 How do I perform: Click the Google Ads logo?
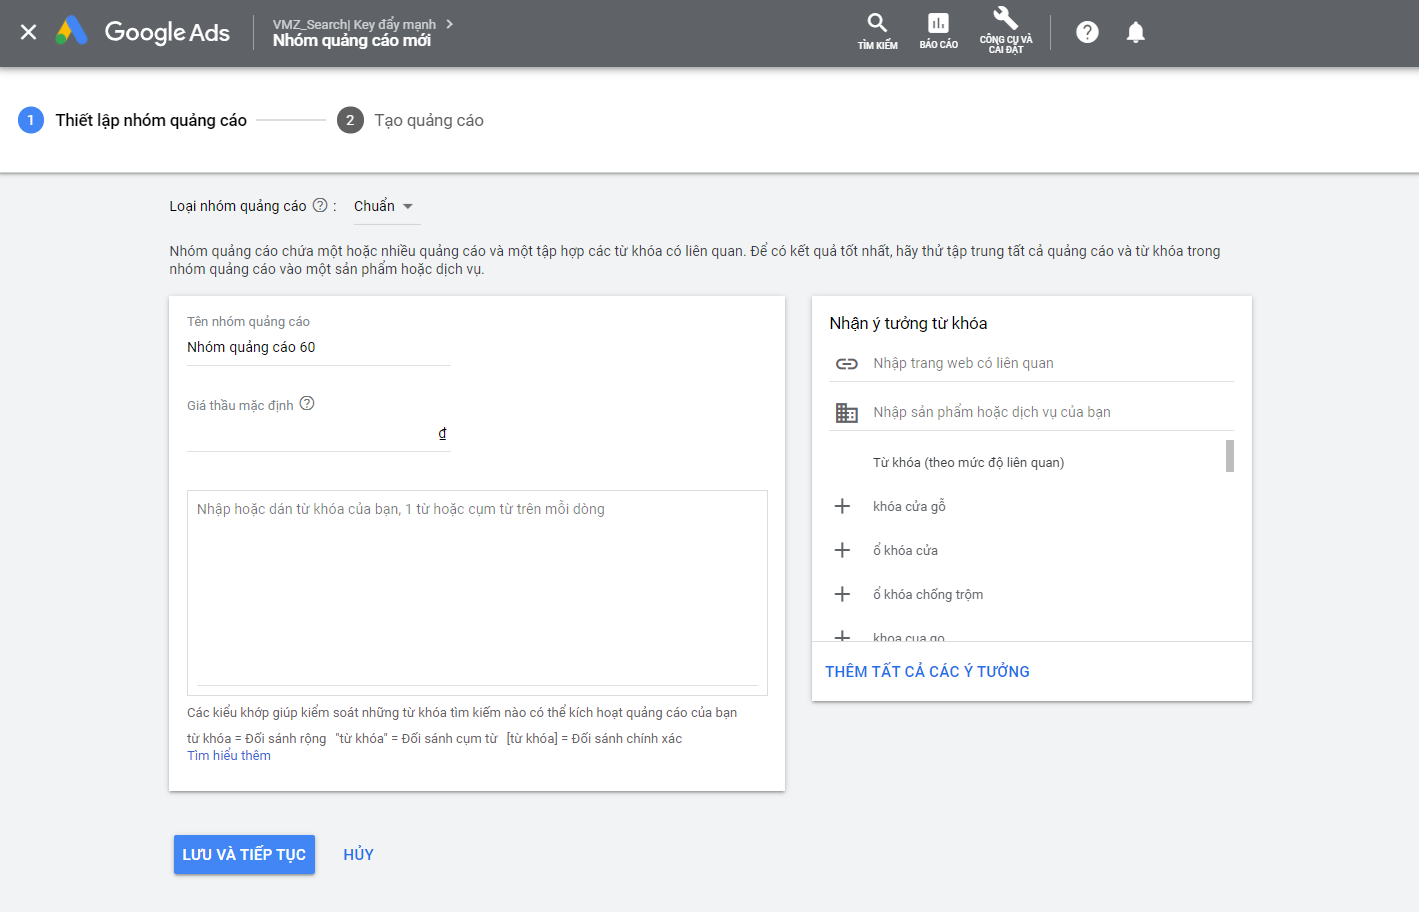(143, 32)
